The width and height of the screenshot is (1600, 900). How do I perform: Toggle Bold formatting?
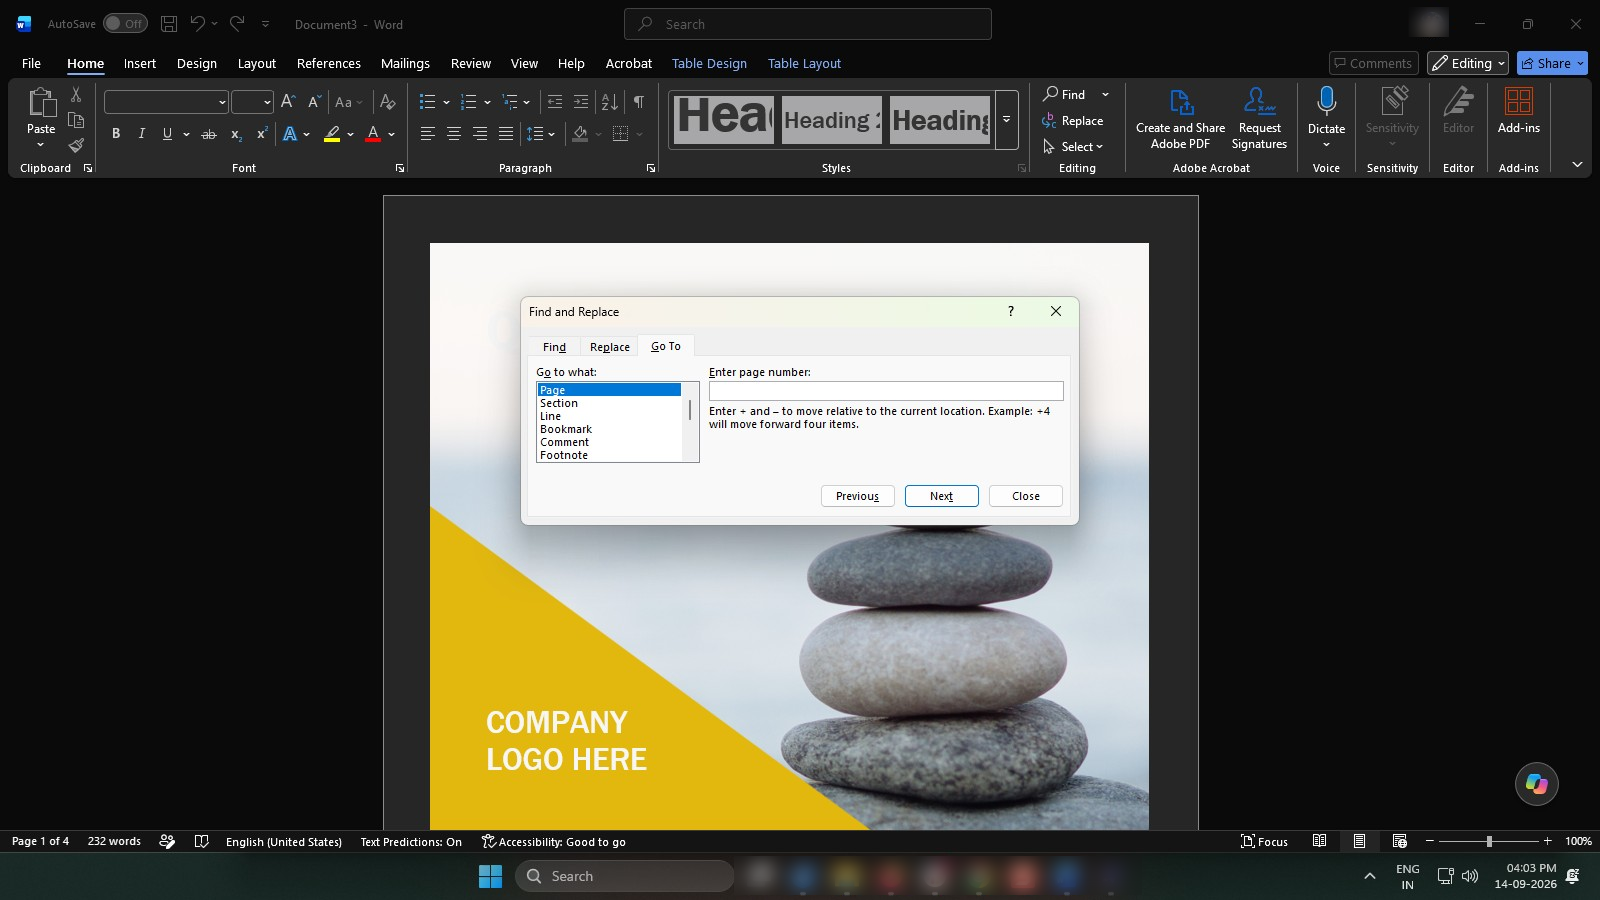coord(116,134)
